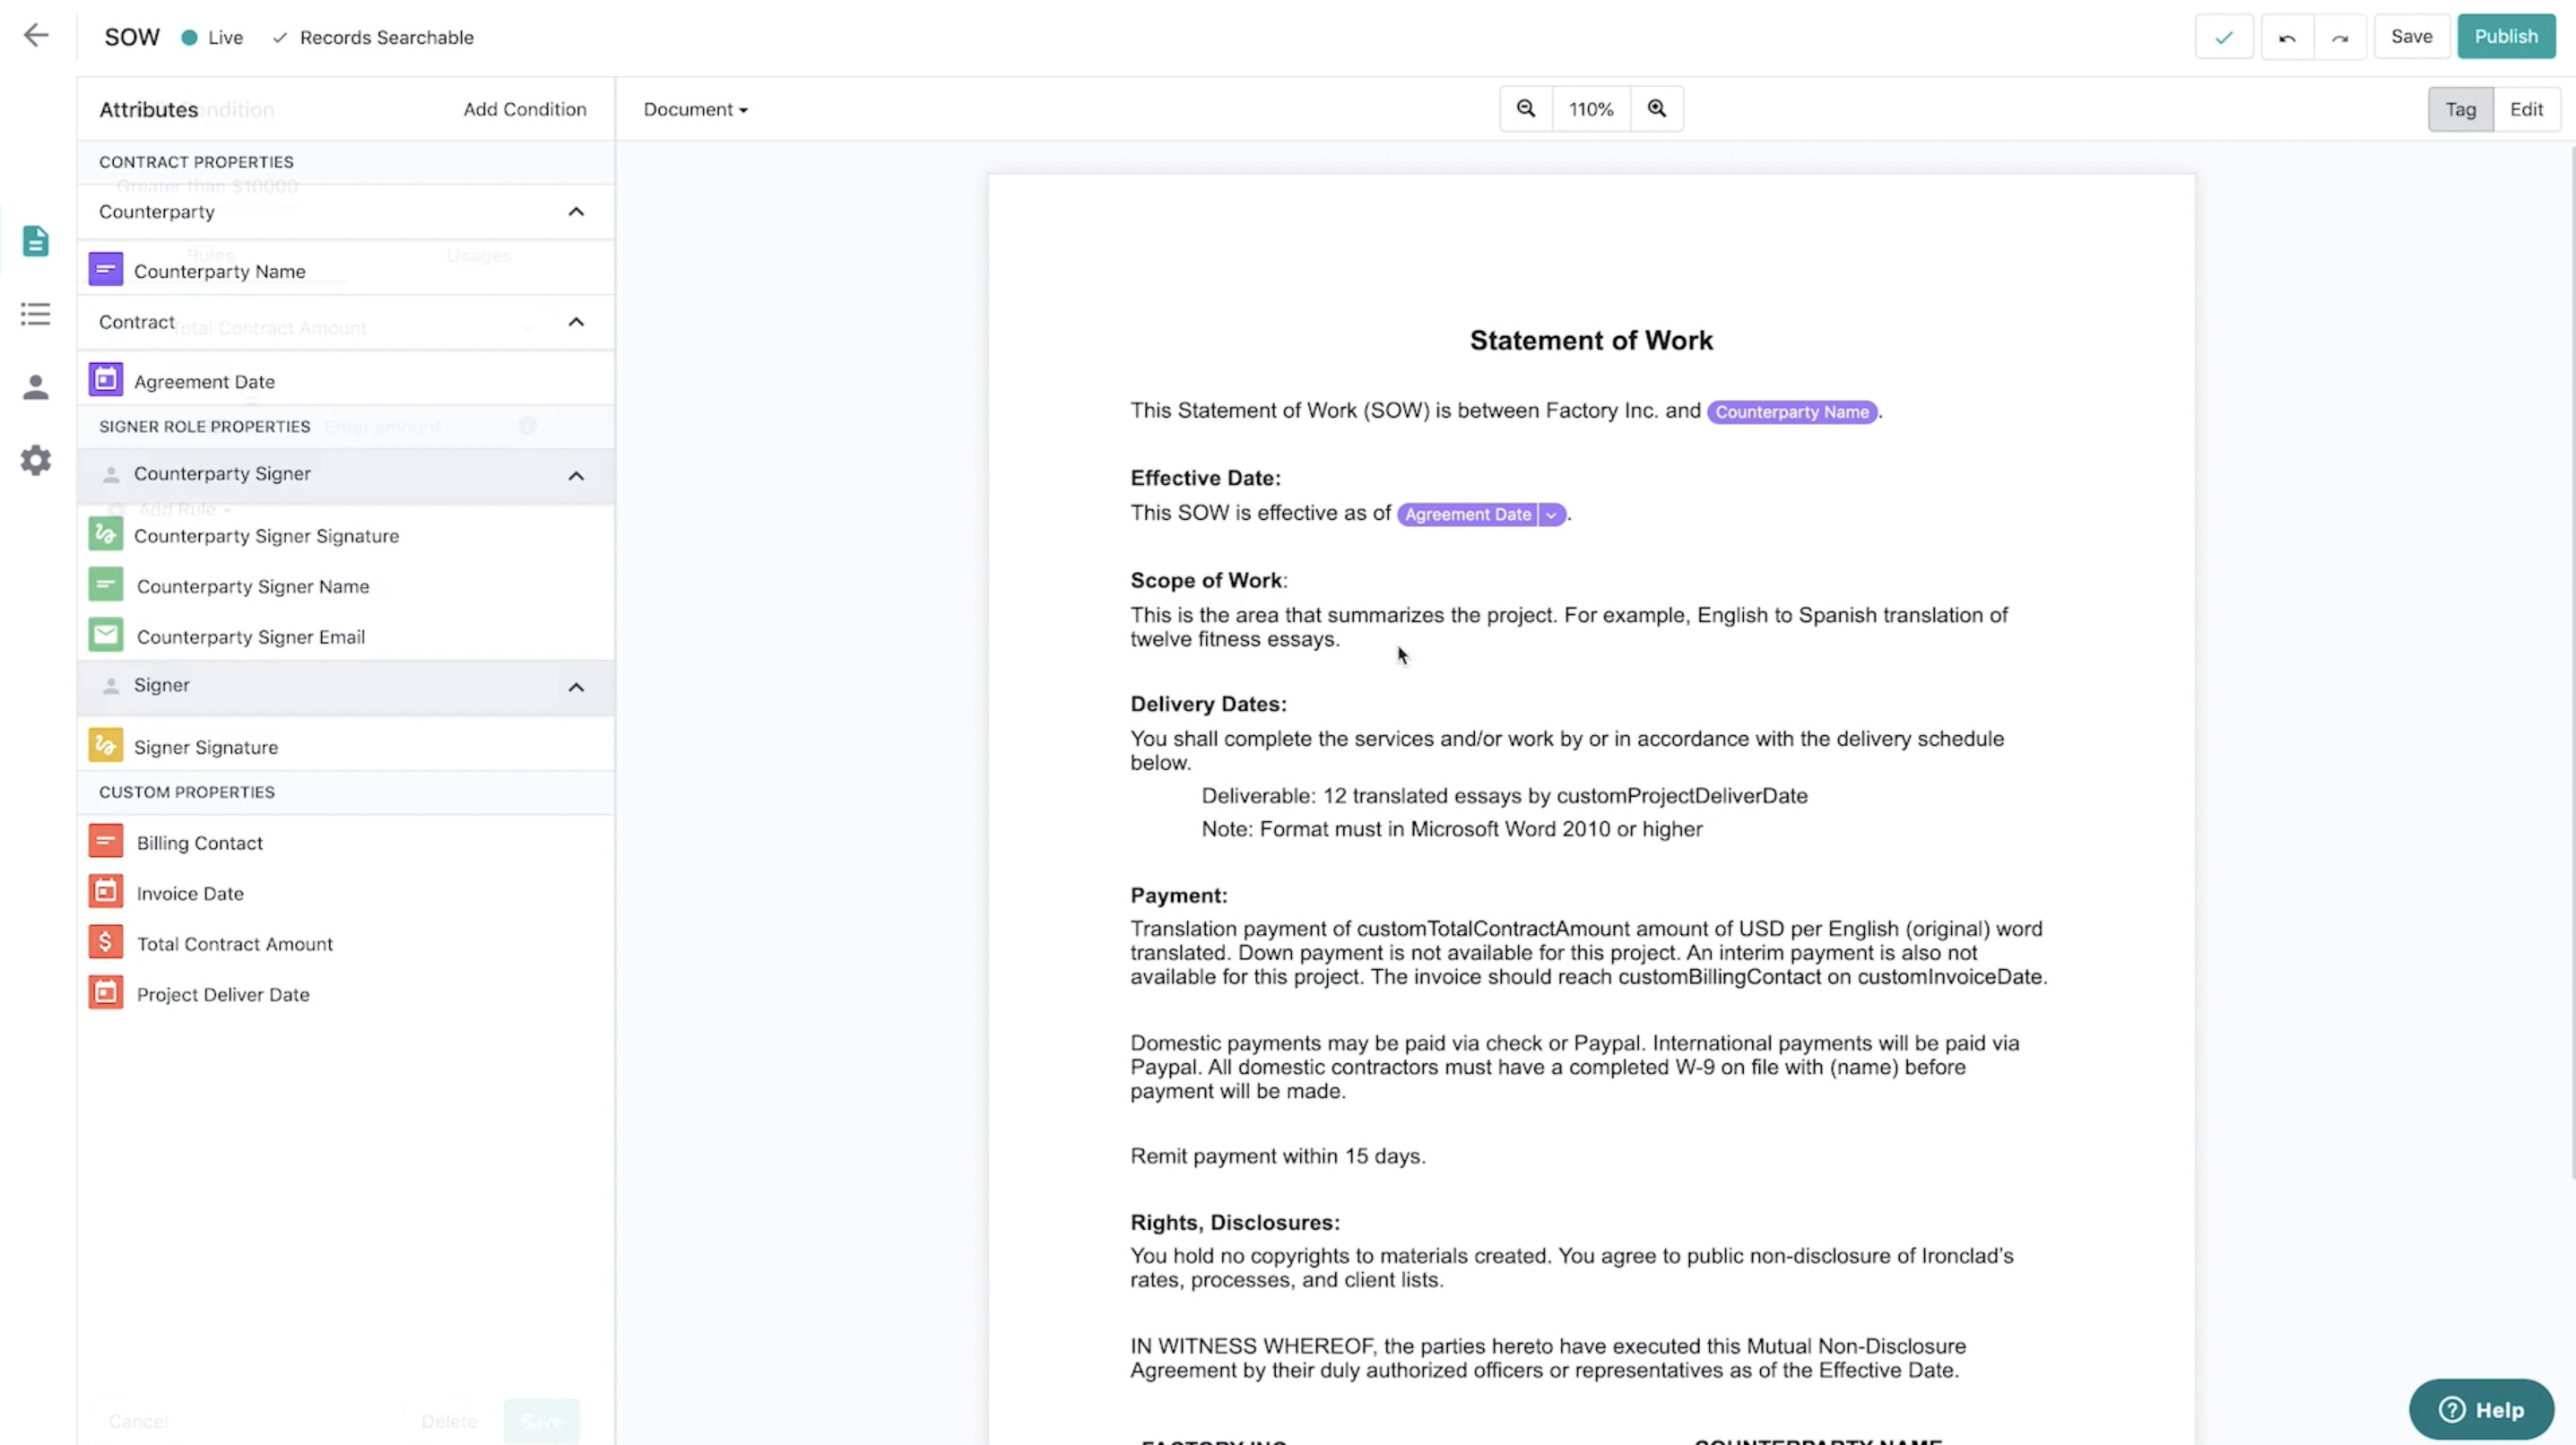Click the undo arrow icon
Viewport: 2576px width, 1445px height.
point(2286,38)
